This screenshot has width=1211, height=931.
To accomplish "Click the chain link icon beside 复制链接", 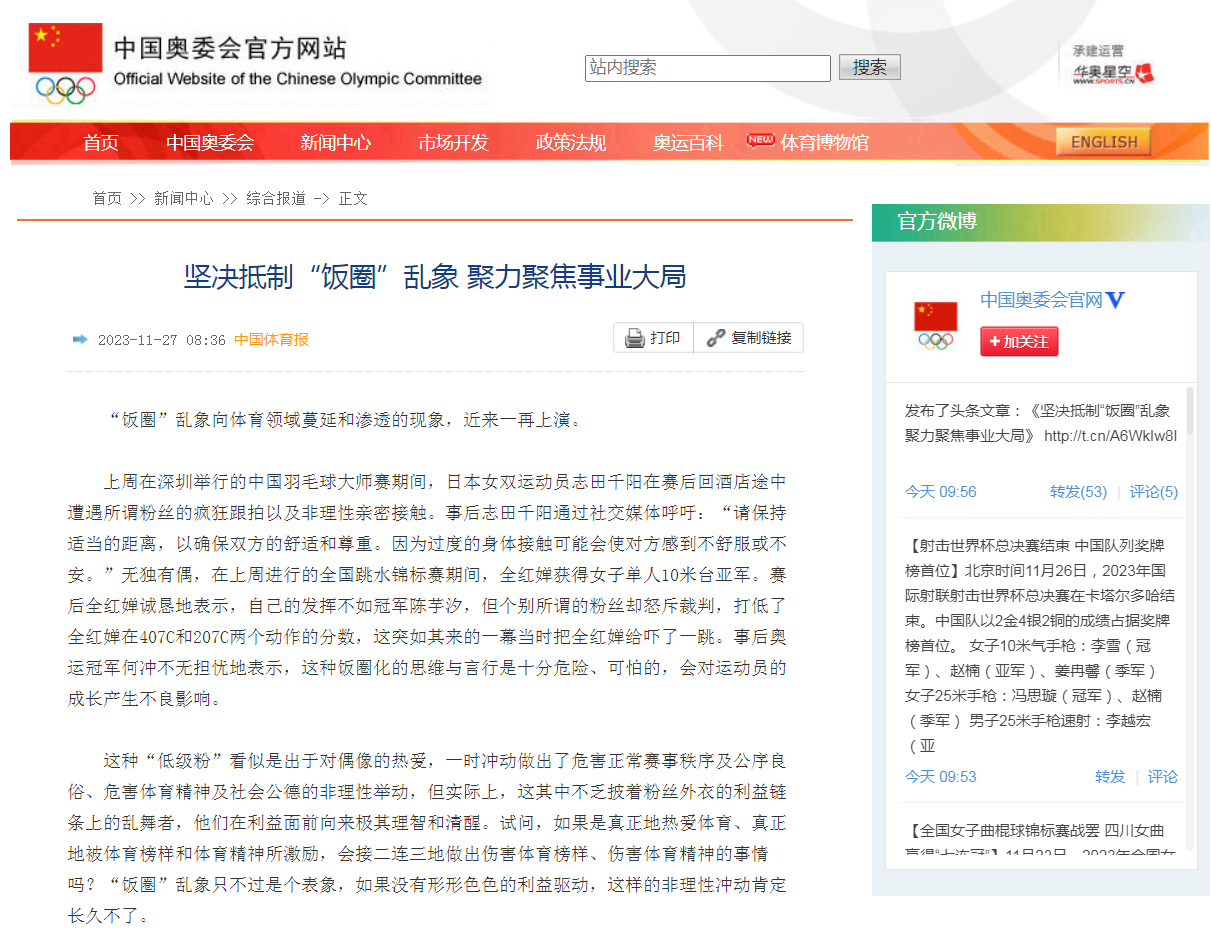I will pos(715,338).
